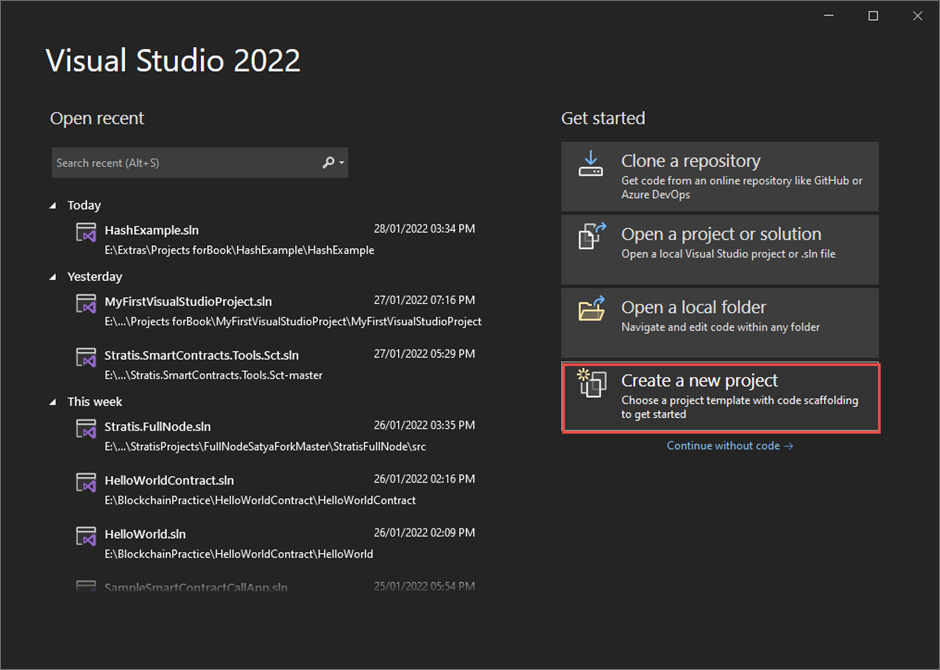Screen dimensions: 940x670
Task: Click the magnifier icon in the search box
Action: pos(326,162)
